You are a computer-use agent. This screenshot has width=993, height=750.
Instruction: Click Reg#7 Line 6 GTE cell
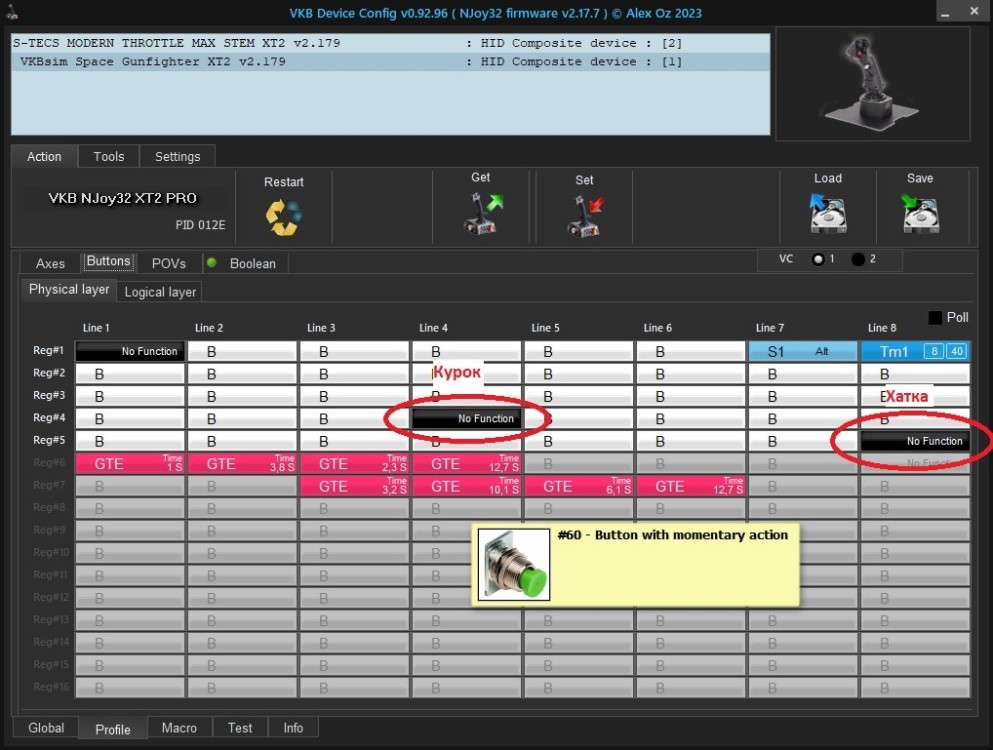click(691, 486)
